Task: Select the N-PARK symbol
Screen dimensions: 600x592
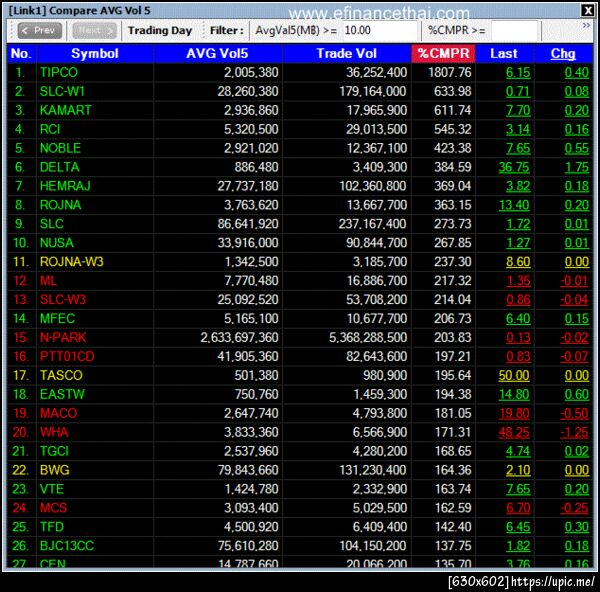Action: (63, 338)
